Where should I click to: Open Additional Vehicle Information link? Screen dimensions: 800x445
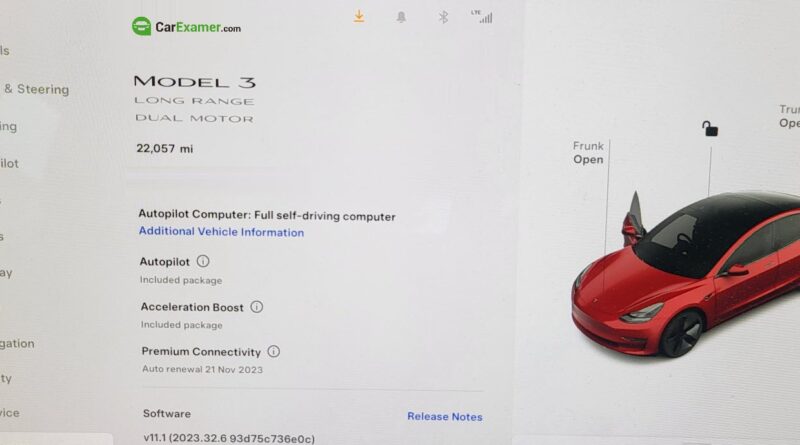coord(221,232)
